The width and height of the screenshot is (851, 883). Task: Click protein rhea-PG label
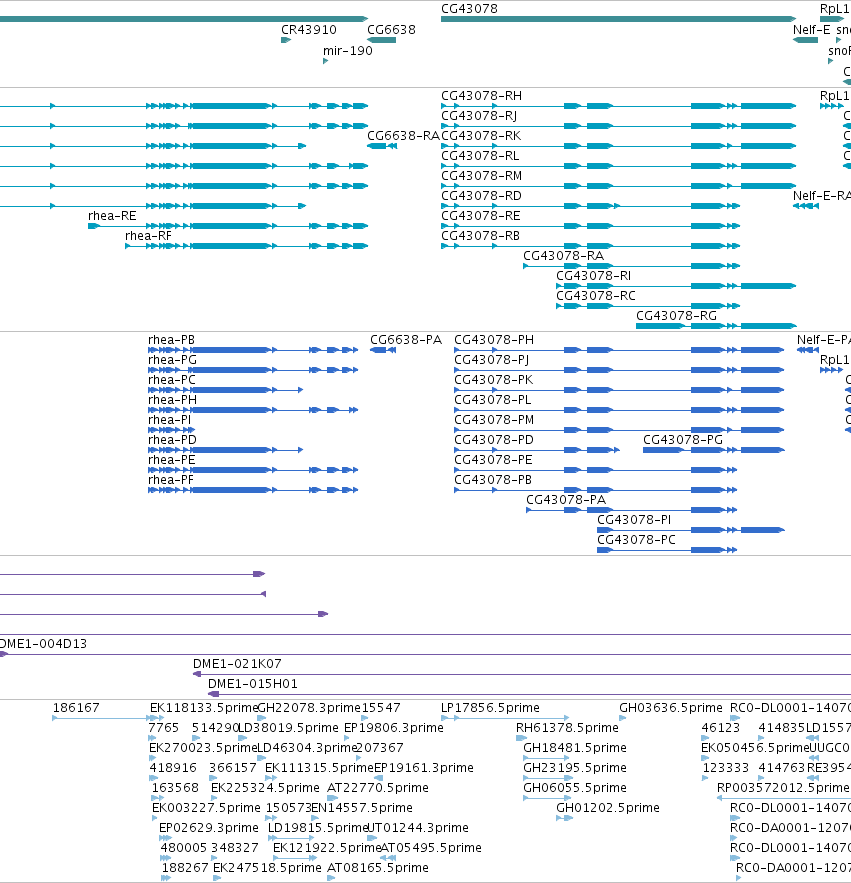[x=172, y=359]
